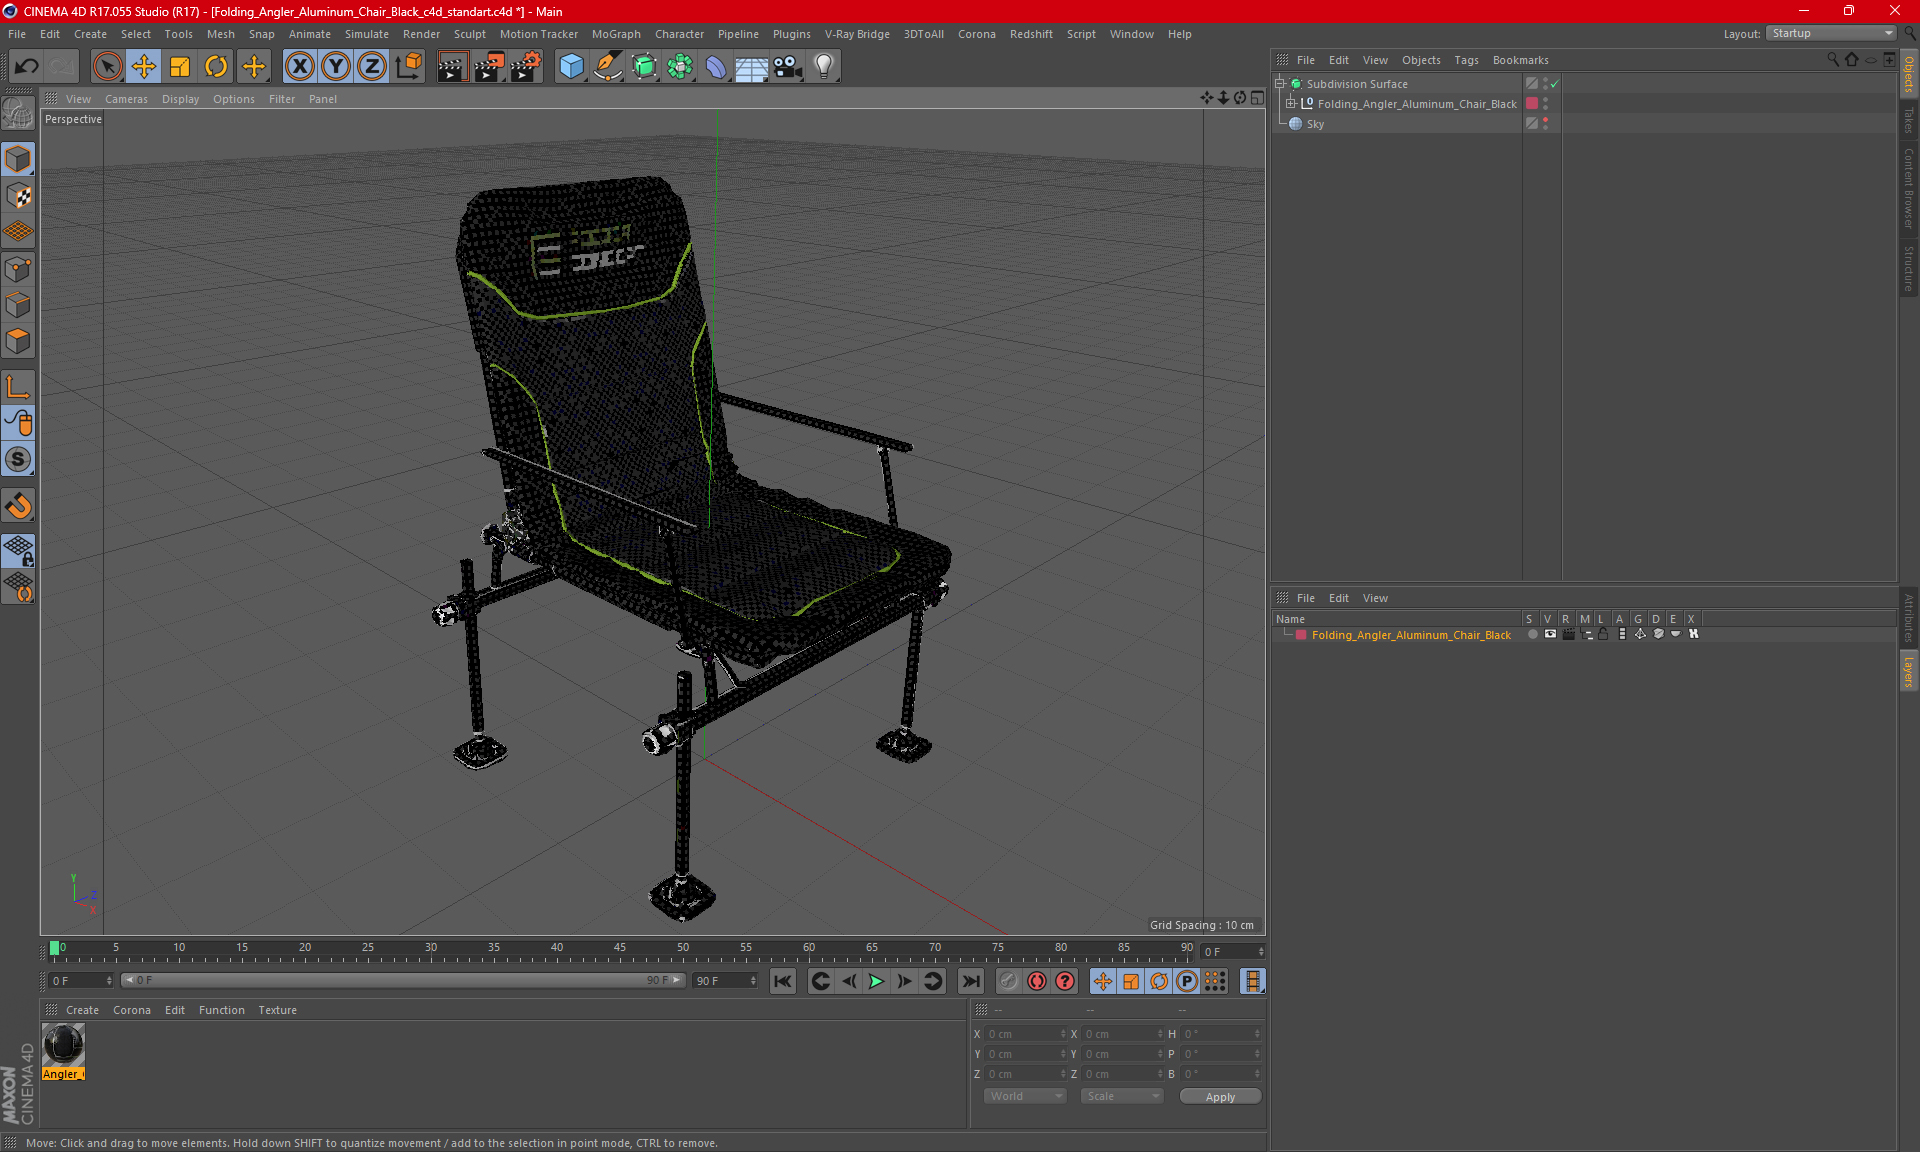This screenshot has height=1152, width=1920.
Task: Select the Angler material thumbnail
Action: click(63, 1046)
